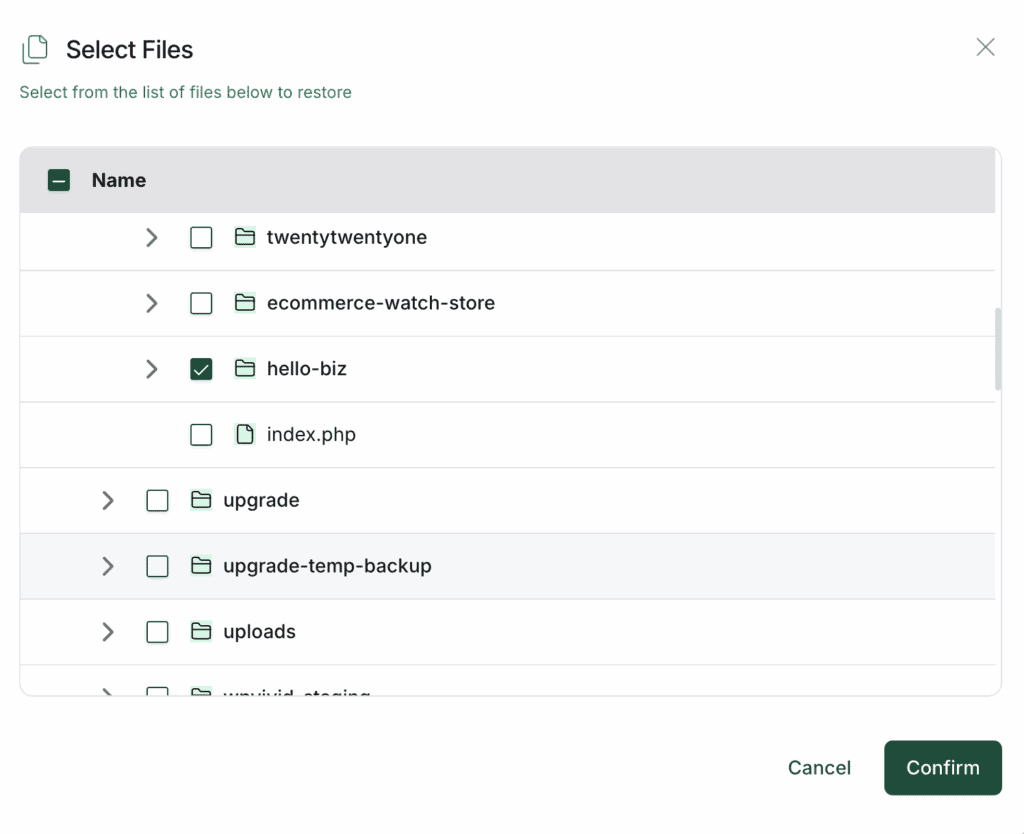1024x834 pixels.
Task: Confirm the file selection
Action: click(942, 767)
